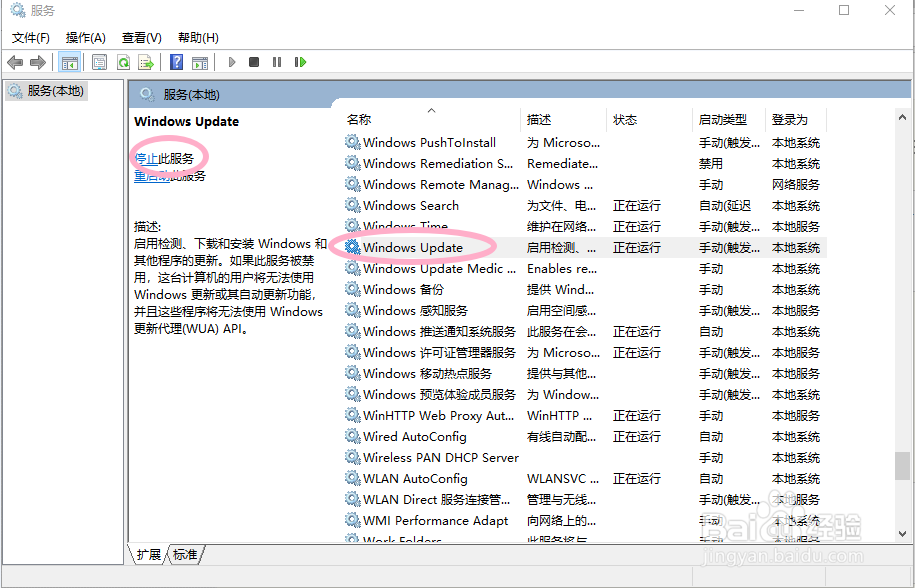Click the Stop Service square icon
Image resolution: width=915 pixels, height=588 pixels.
[x=254, y=62]
